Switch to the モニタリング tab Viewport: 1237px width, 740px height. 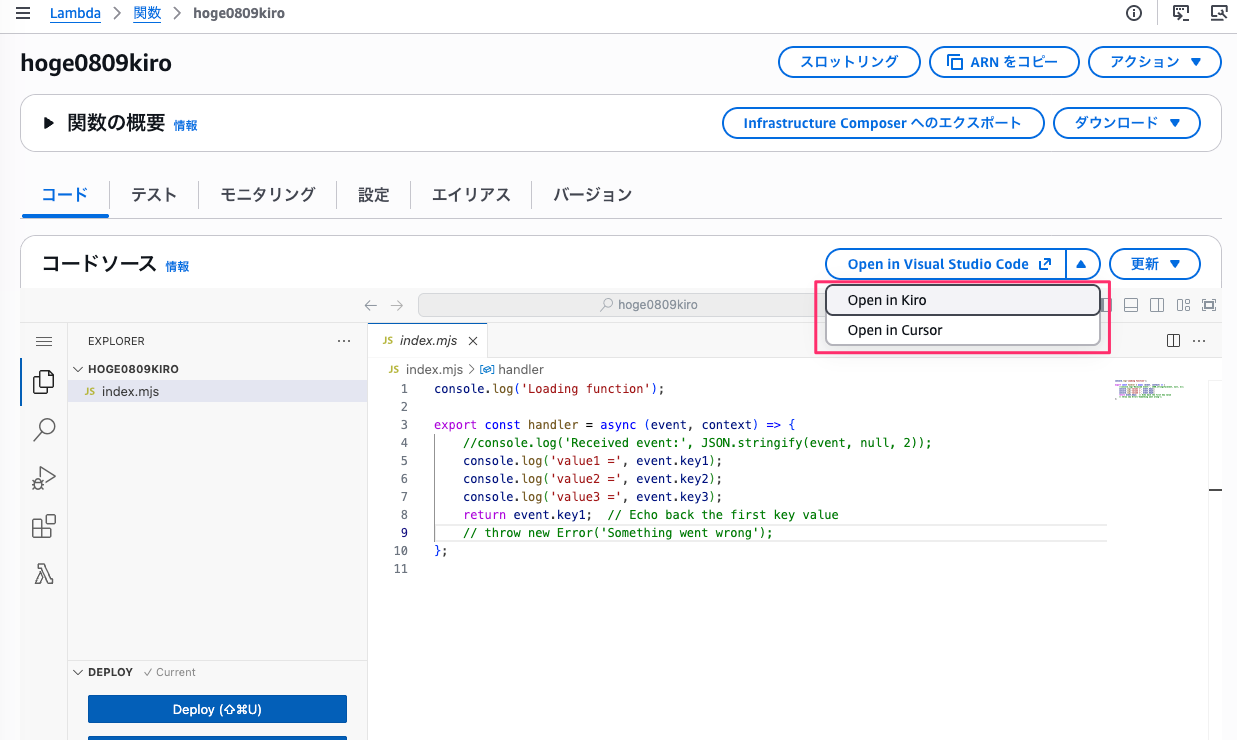[x=268, y=195]
